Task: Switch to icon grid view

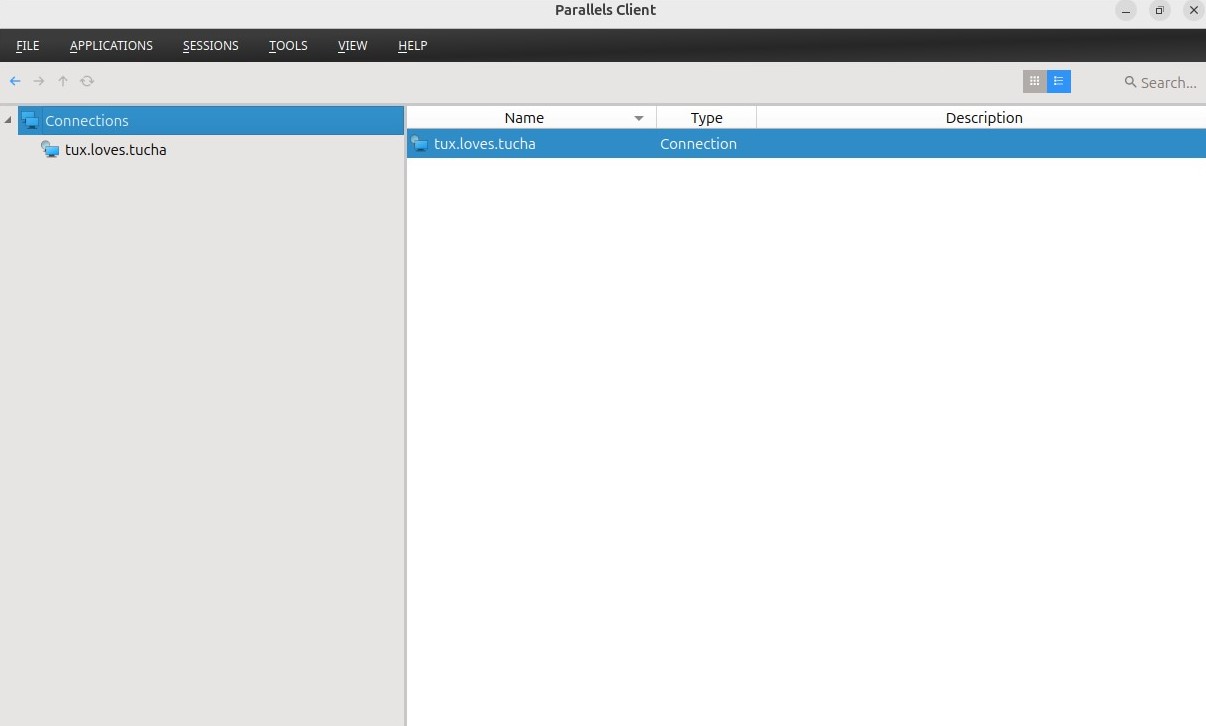Action: coord(1035,81)
